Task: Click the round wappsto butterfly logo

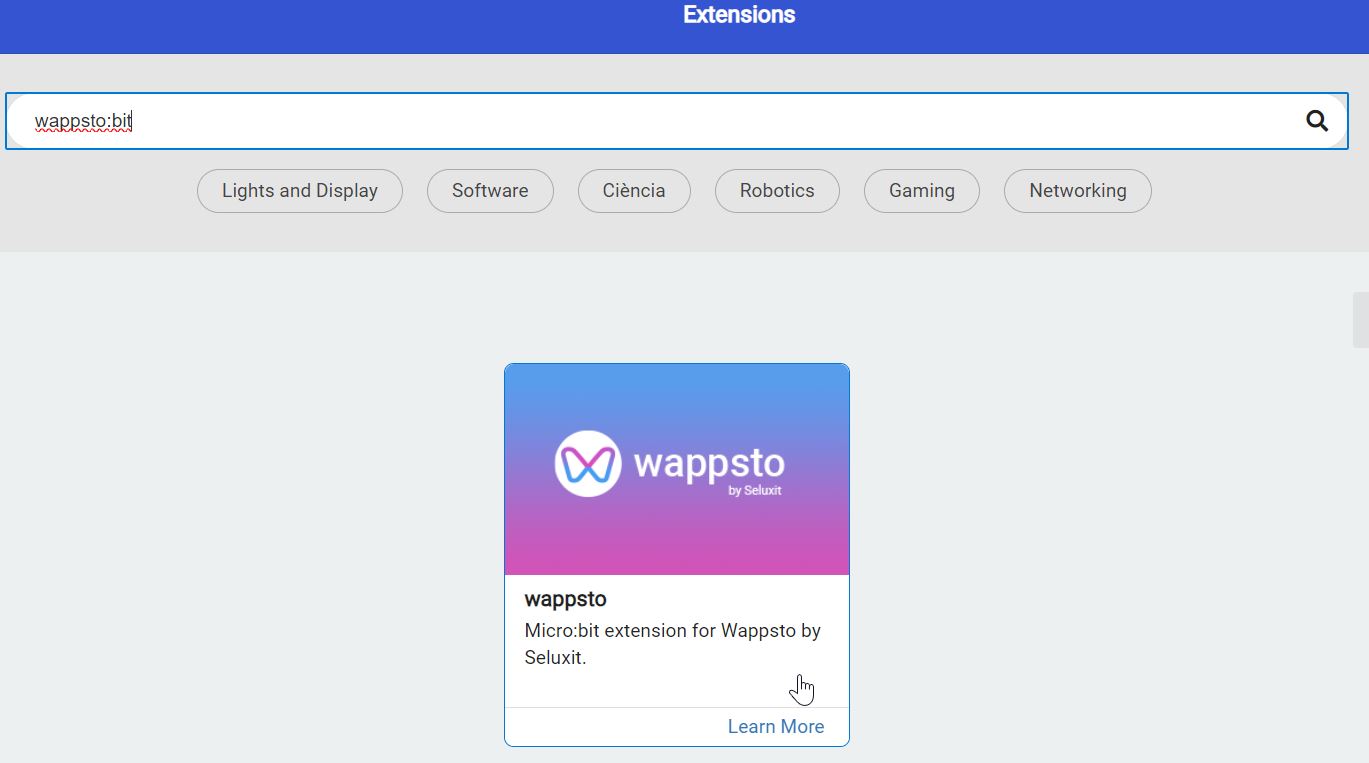Action: coord(588,464)
